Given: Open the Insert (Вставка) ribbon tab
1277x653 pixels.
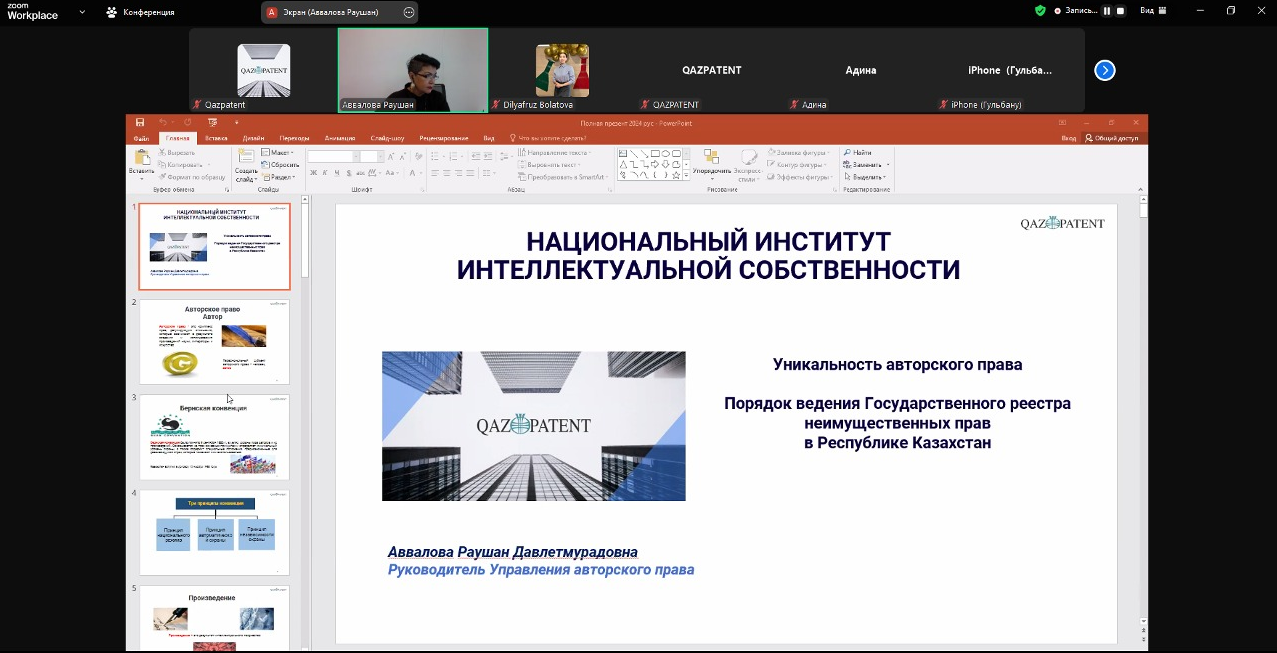Looking at the screenshot, I should pyautogui.click(x=216, y=138).
